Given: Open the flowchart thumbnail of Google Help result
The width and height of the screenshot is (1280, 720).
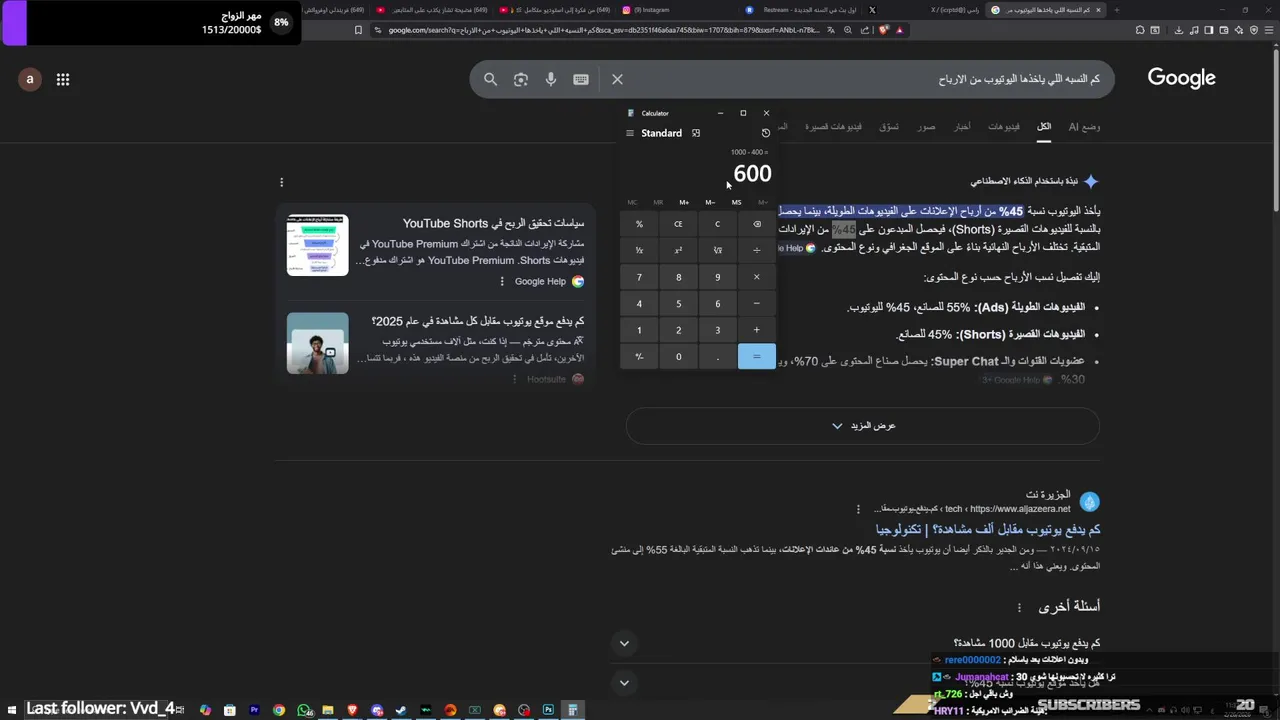Looking at the screenshot, I should pos(318,245).
